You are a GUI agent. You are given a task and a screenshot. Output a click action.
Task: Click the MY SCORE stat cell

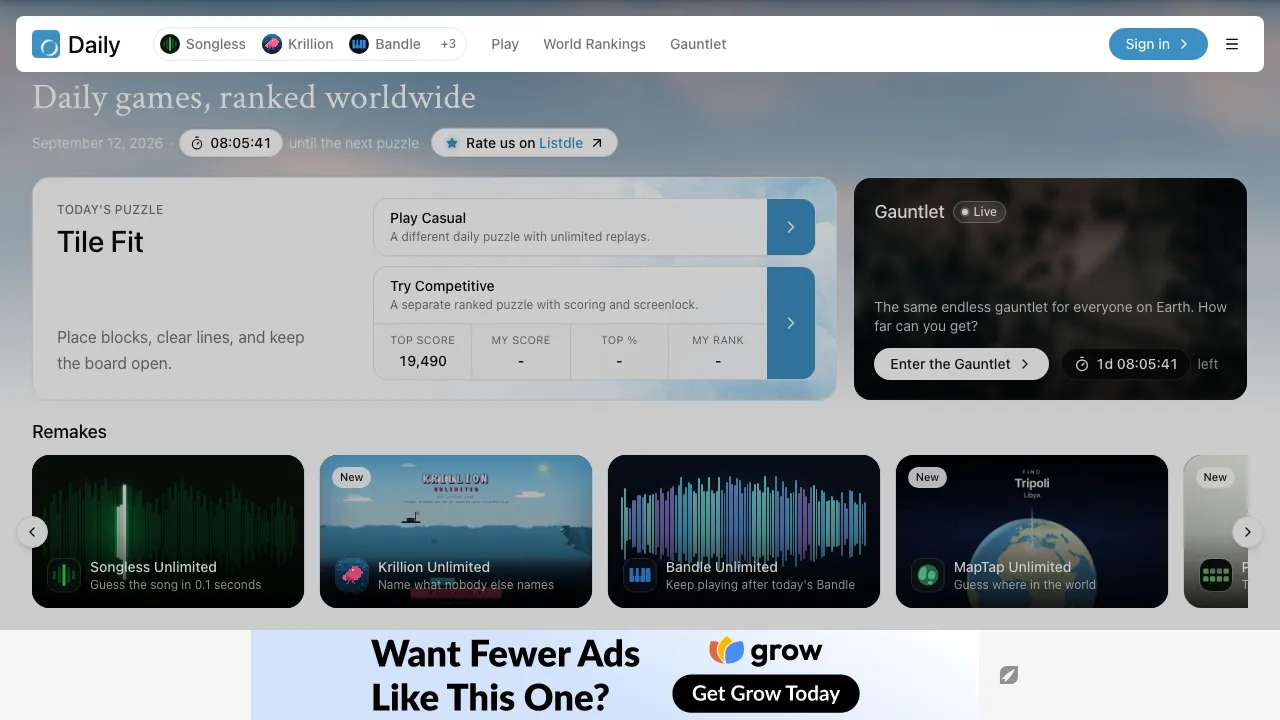[x=521, y=351]
